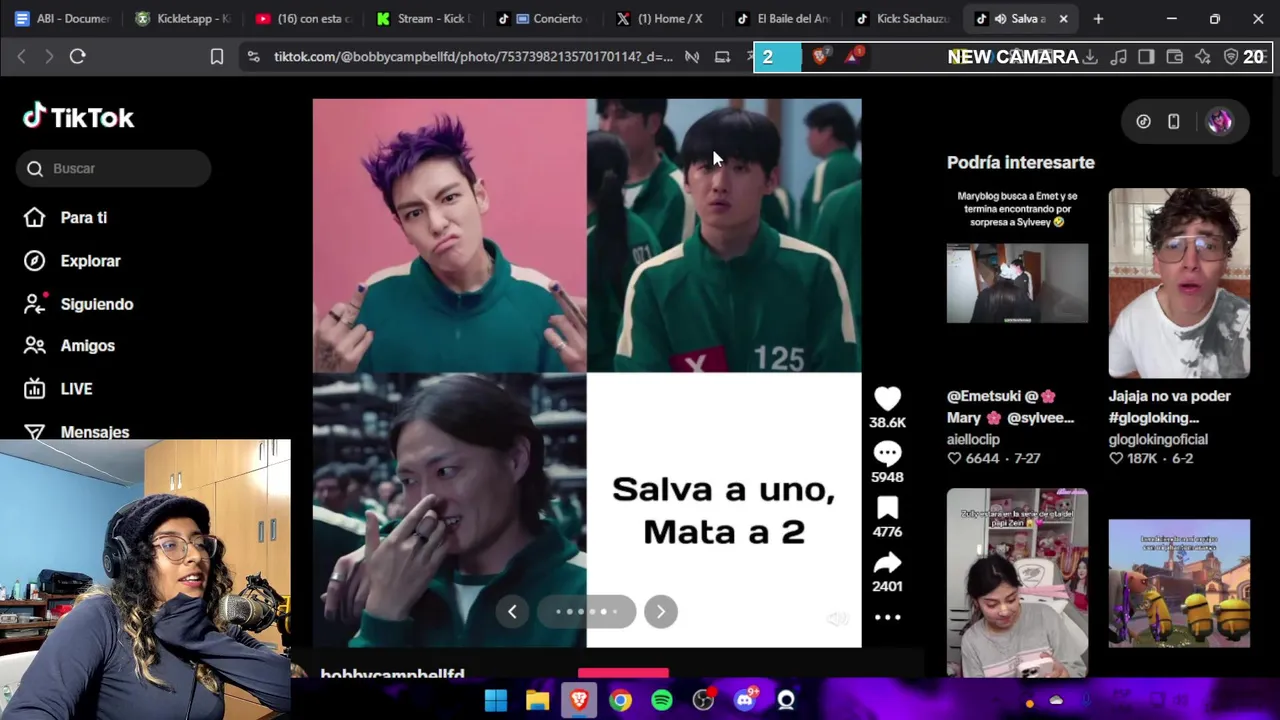Open the gloglokingoficial profile link
This screenshot has height=720, width=1280.
click(x=1158, y=439)
